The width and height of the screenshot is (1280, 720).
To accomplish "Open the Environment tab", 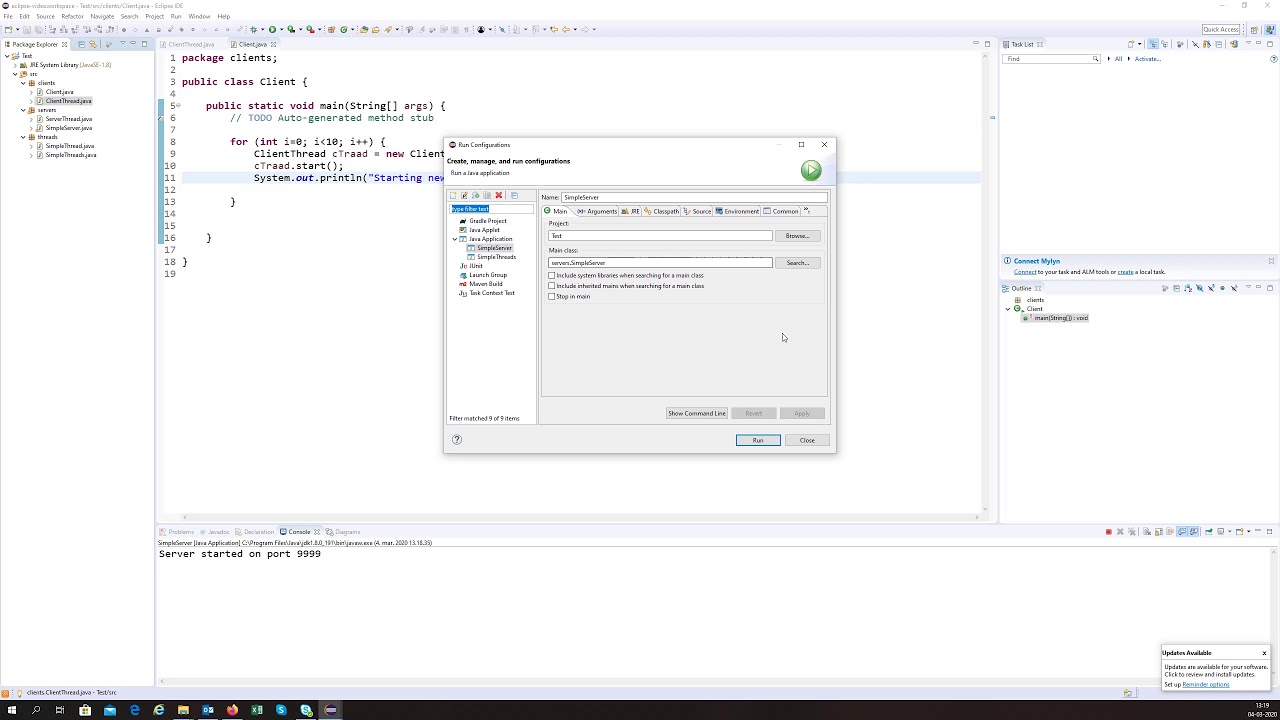I will (738, 211).
